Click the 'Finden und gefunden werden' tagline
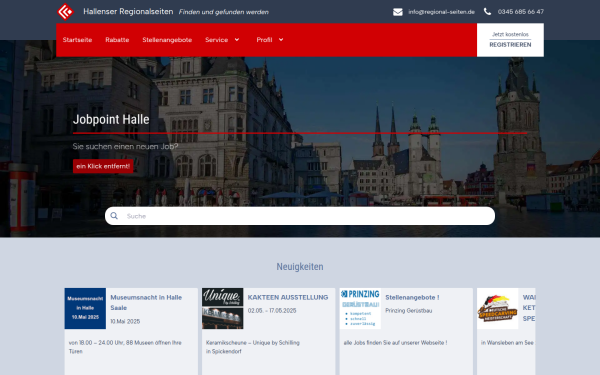Screen dimensions: 600x375 [x=224, y=12]
